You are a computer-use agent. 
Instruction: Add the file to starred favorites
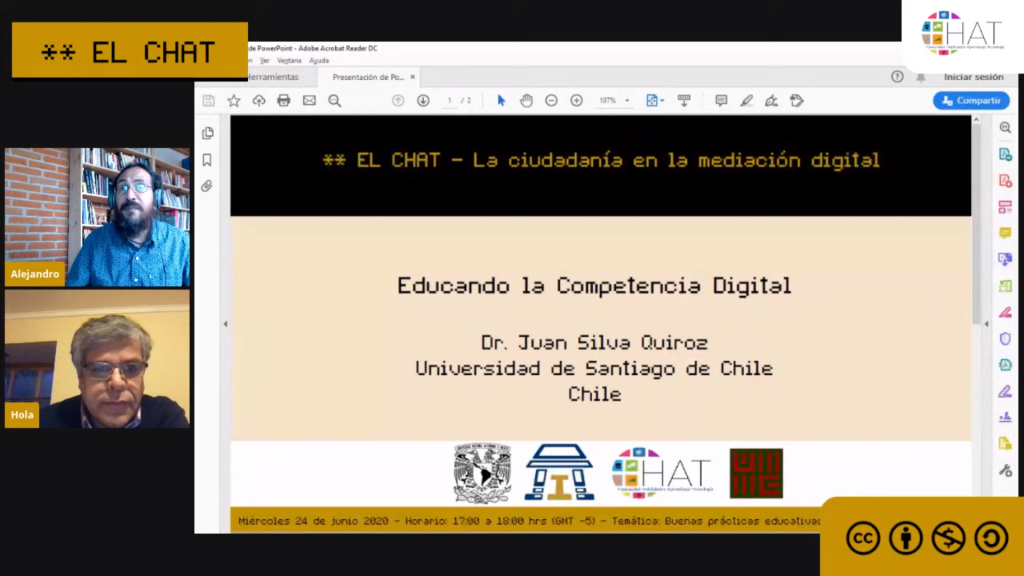pyautogui.click(x=234, y=101)
